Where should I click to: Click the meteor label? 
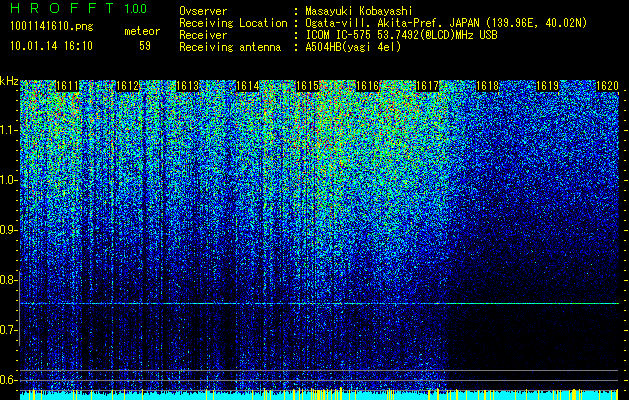[142, 31]
